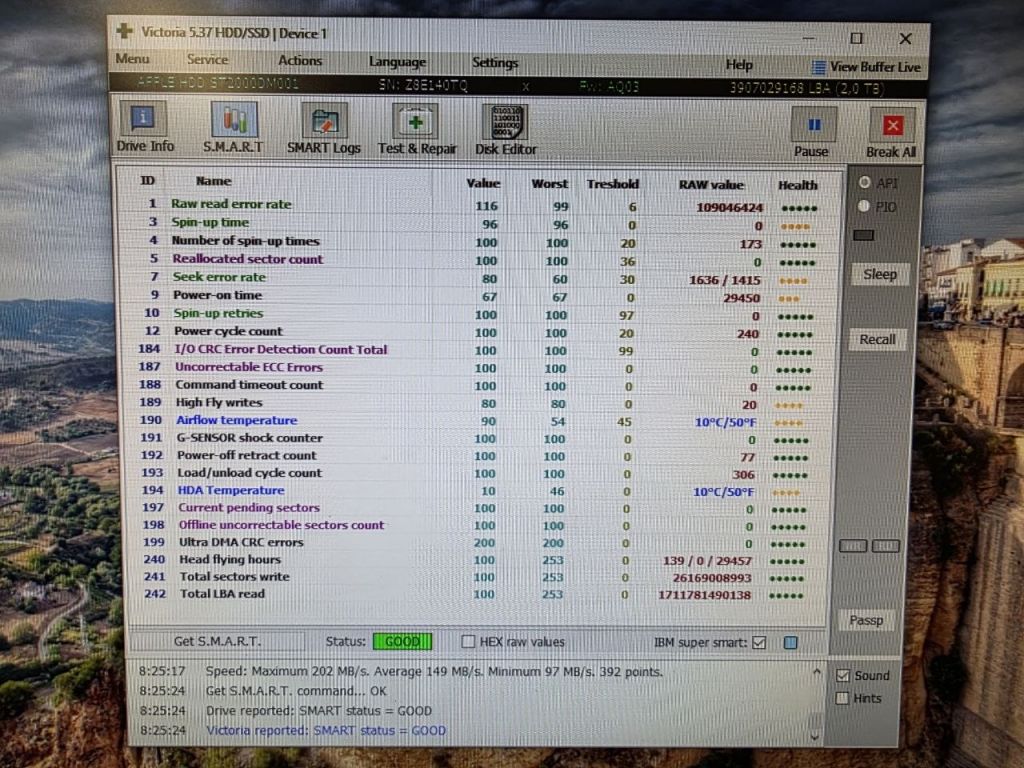The height and width of the screenshot is (768, 1024).
Task: Launch the Disk Editor
Action: tap(505, 131)
